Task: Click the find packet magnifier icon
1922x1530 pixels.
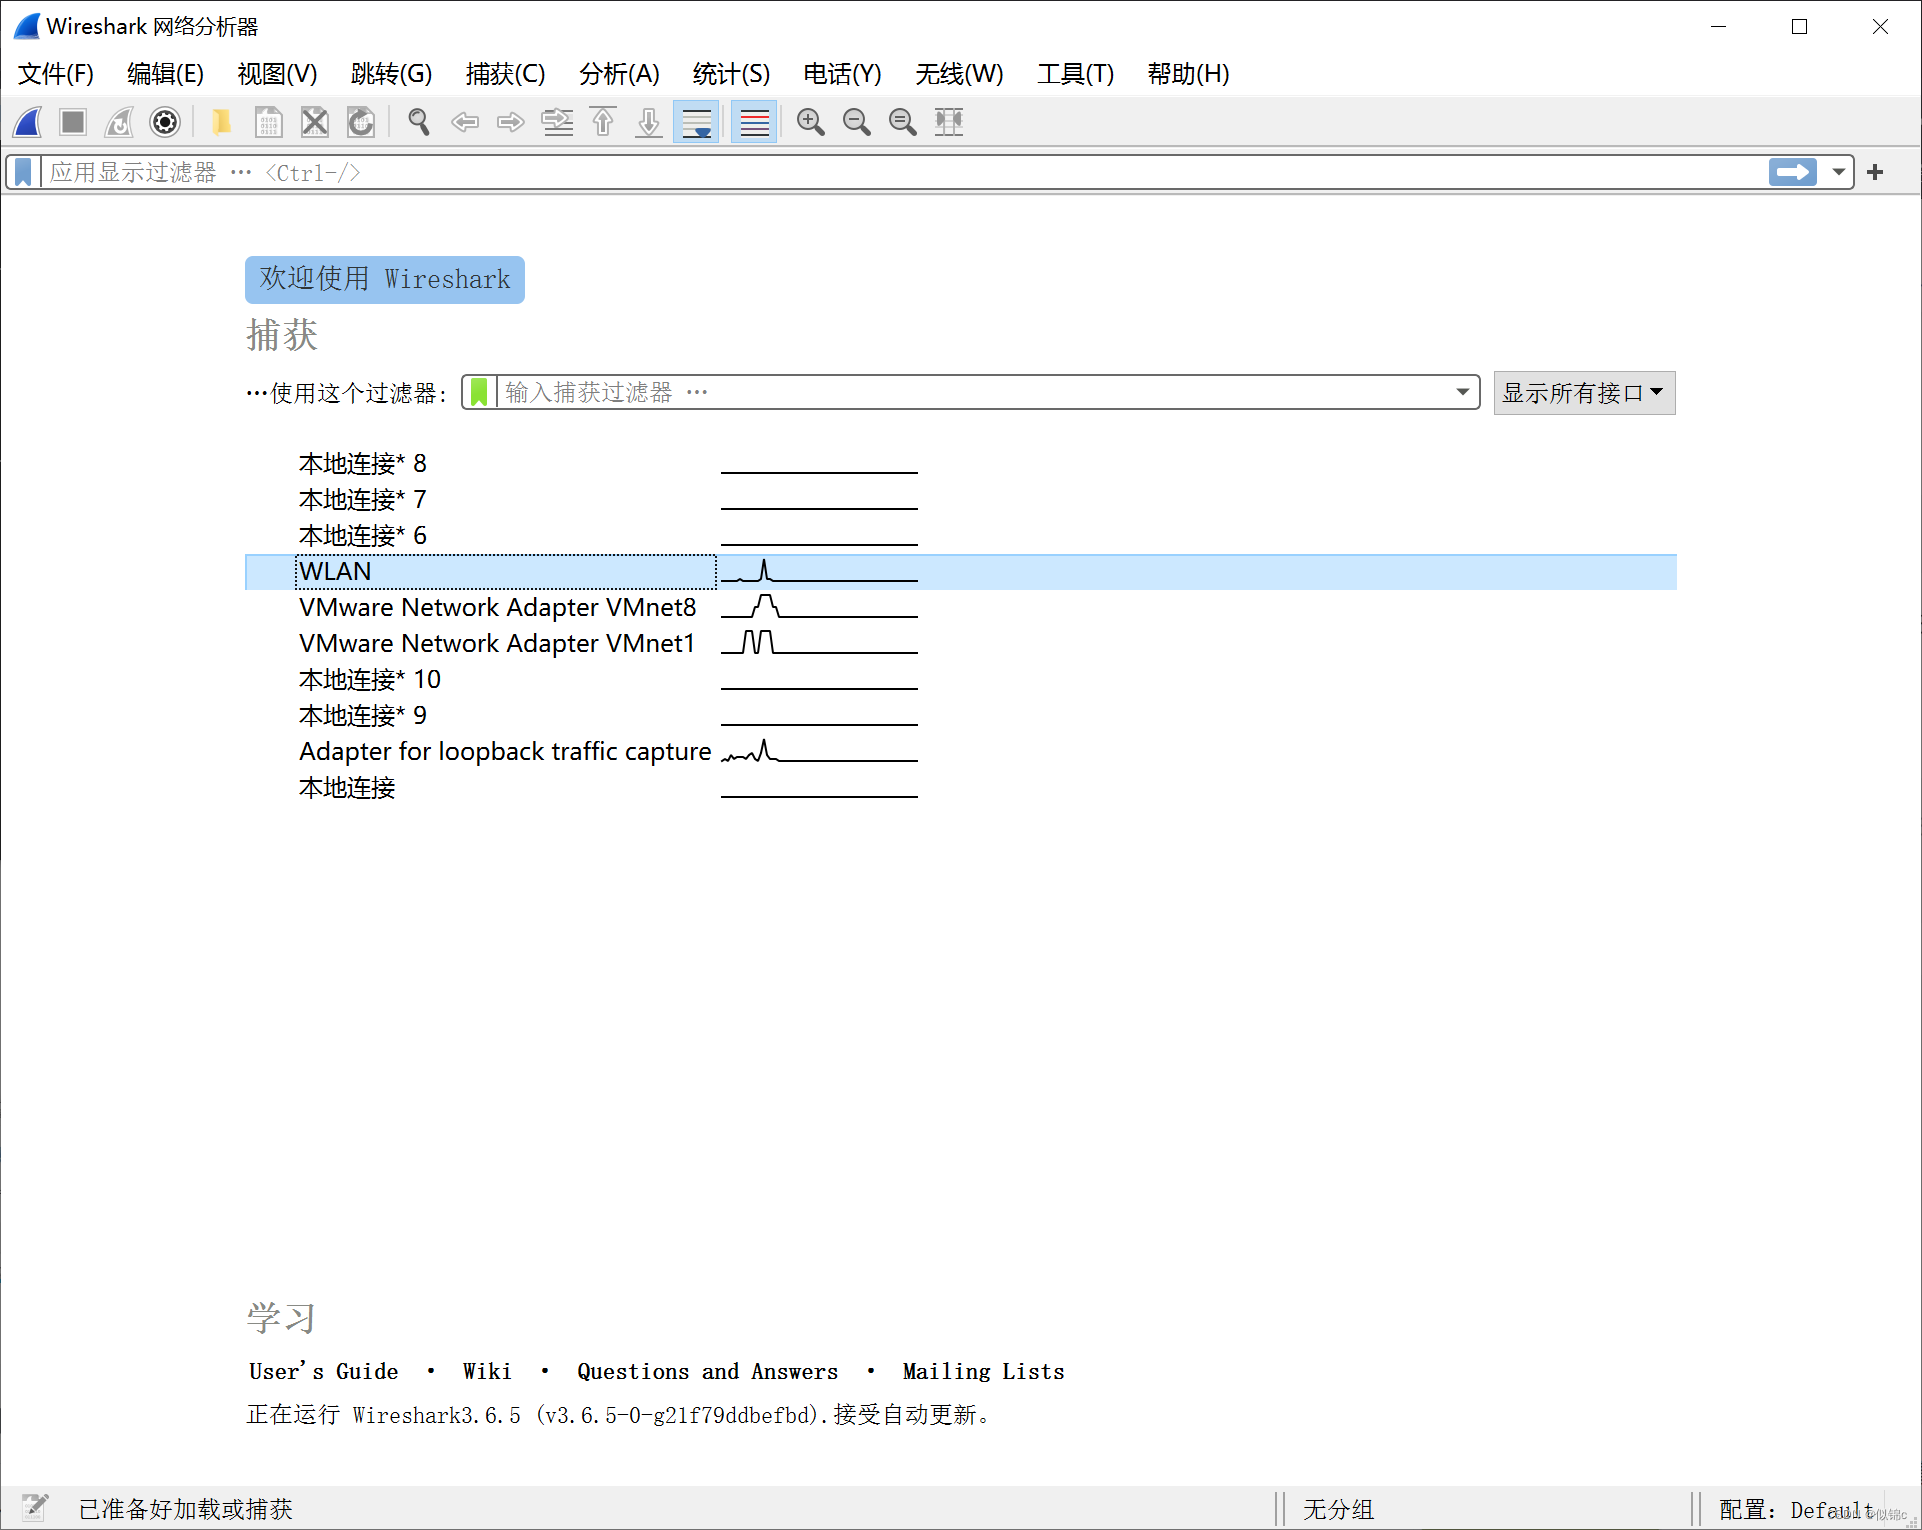Action: (419, 122)
